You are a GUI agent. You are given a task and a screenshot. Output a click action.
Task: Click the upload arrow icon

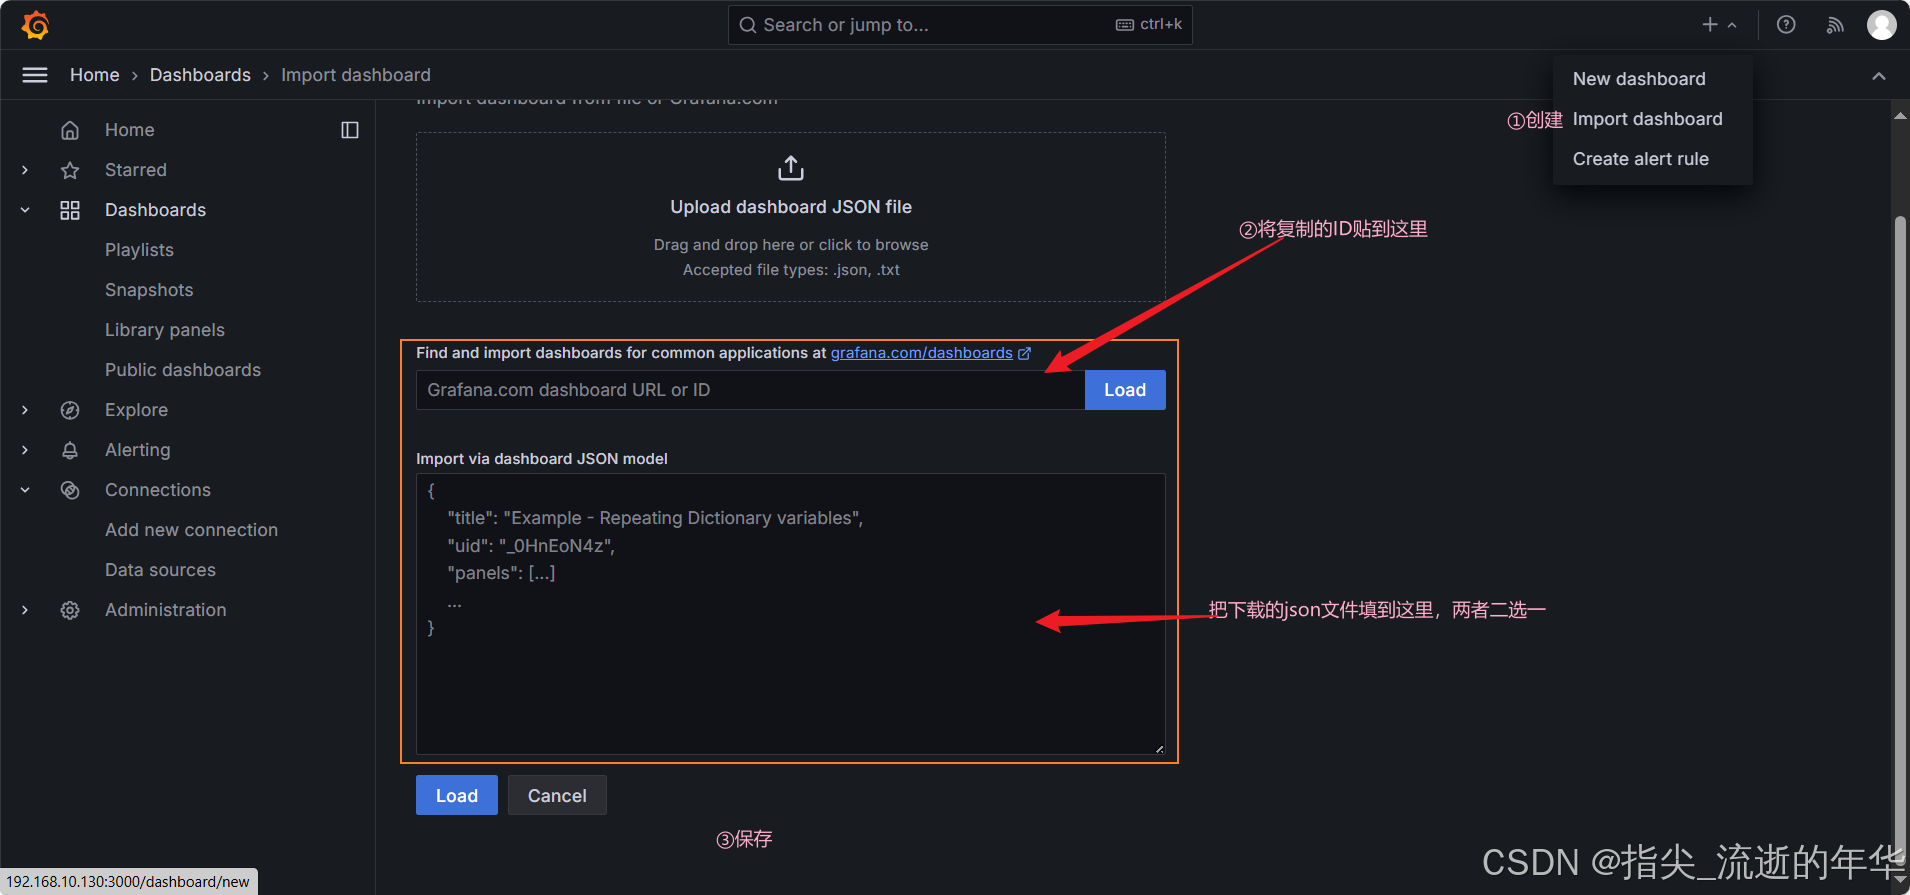(x=791, y=168)
